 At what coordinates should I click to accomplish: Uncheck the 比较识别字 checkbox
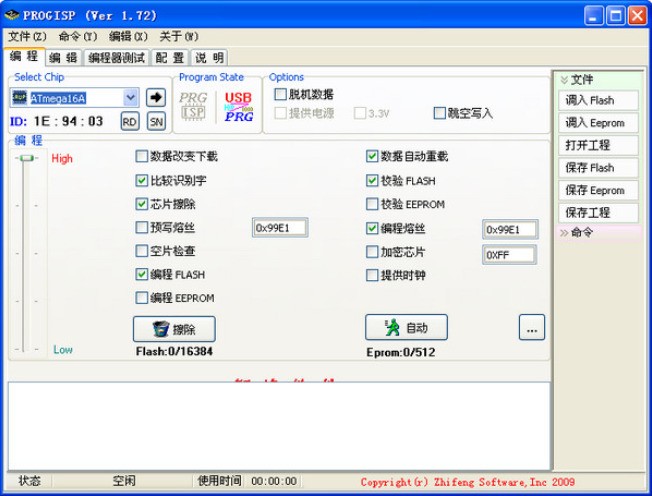tap(141, 180)
